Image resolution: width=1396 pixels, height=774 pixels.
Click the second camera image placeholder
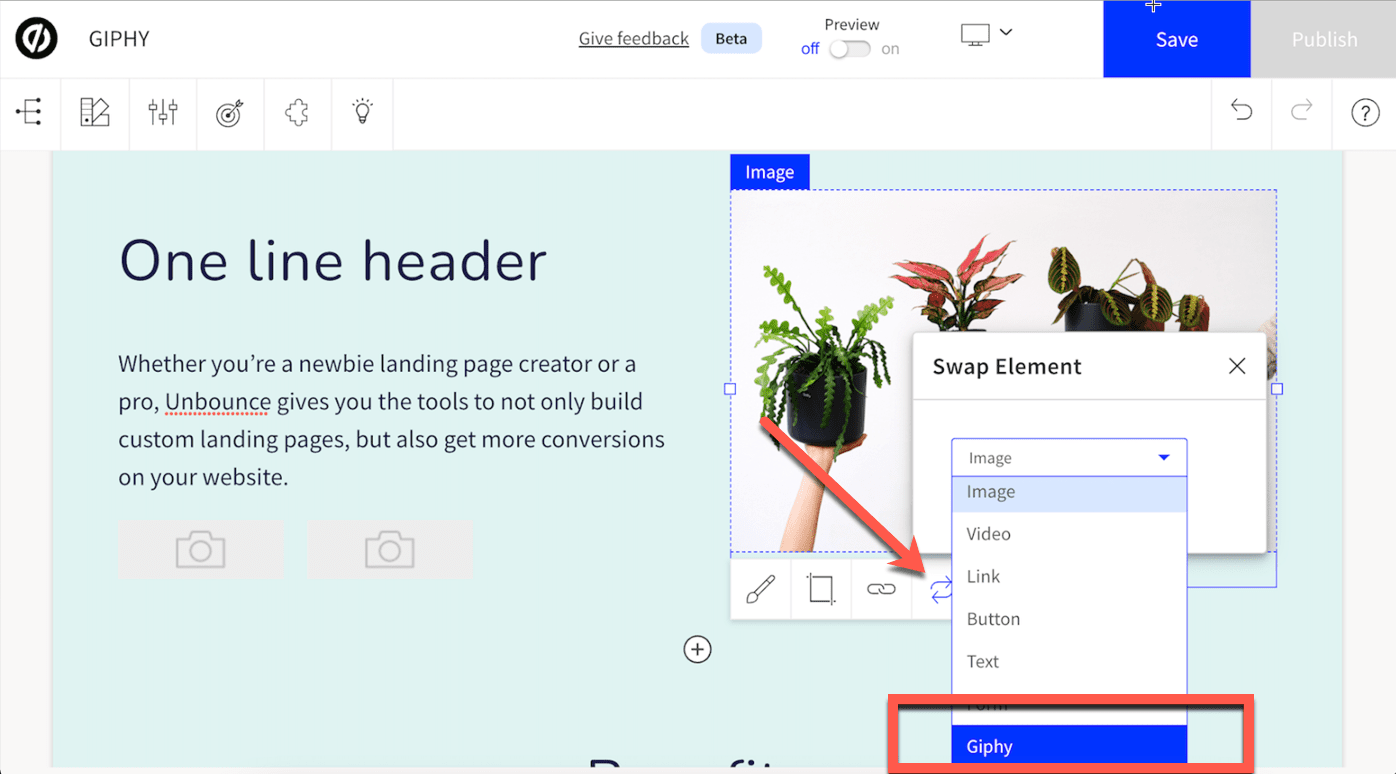(390, 550)
